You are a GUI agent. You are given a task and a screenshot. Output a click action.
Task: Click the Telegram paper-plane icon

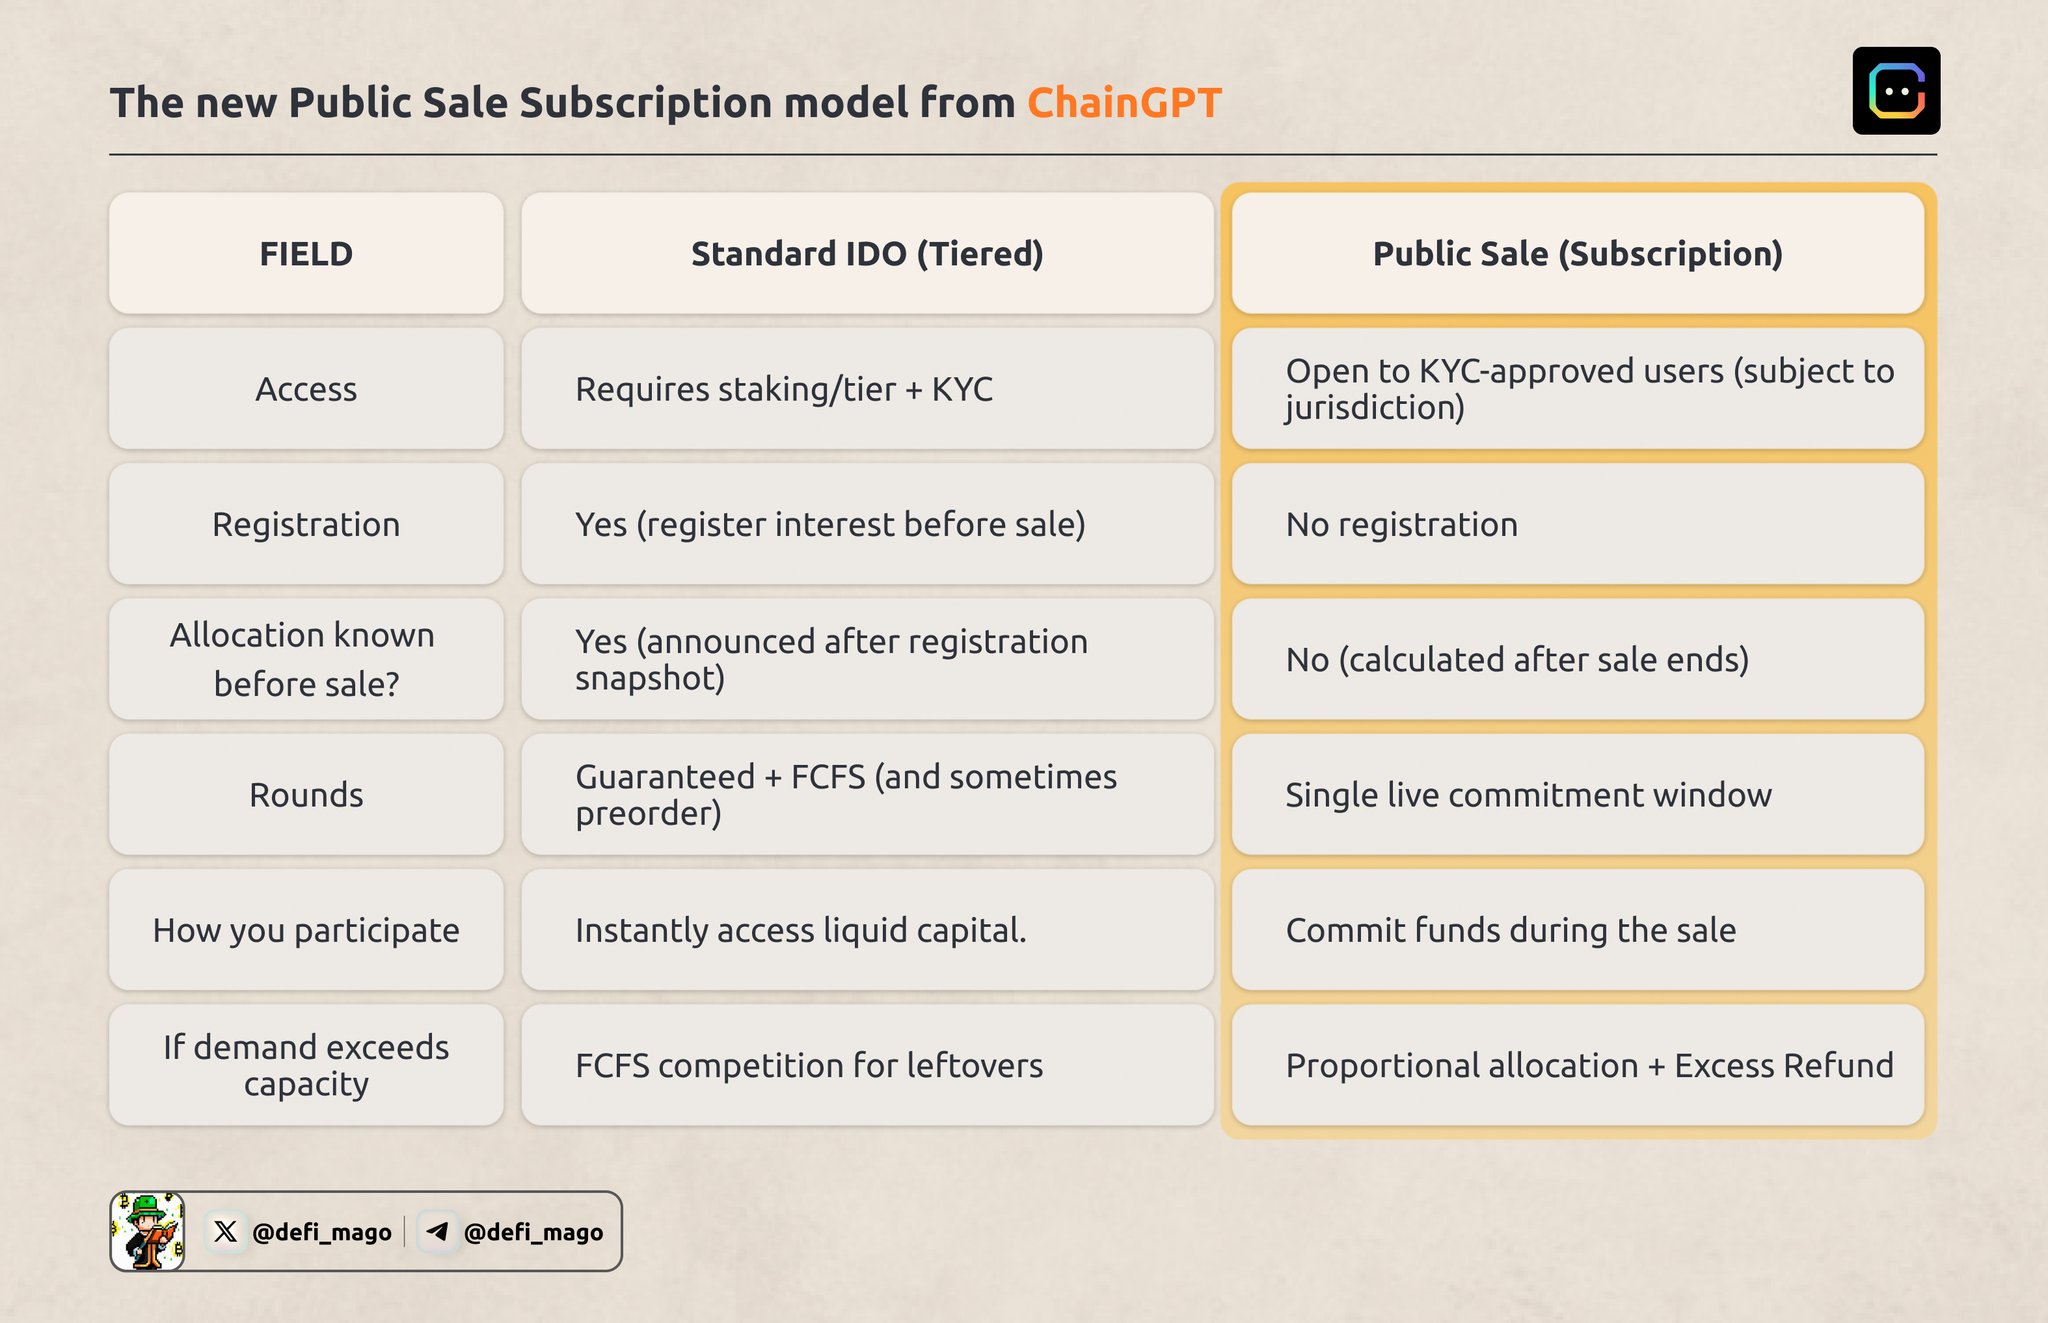(x=437, y=1231)
